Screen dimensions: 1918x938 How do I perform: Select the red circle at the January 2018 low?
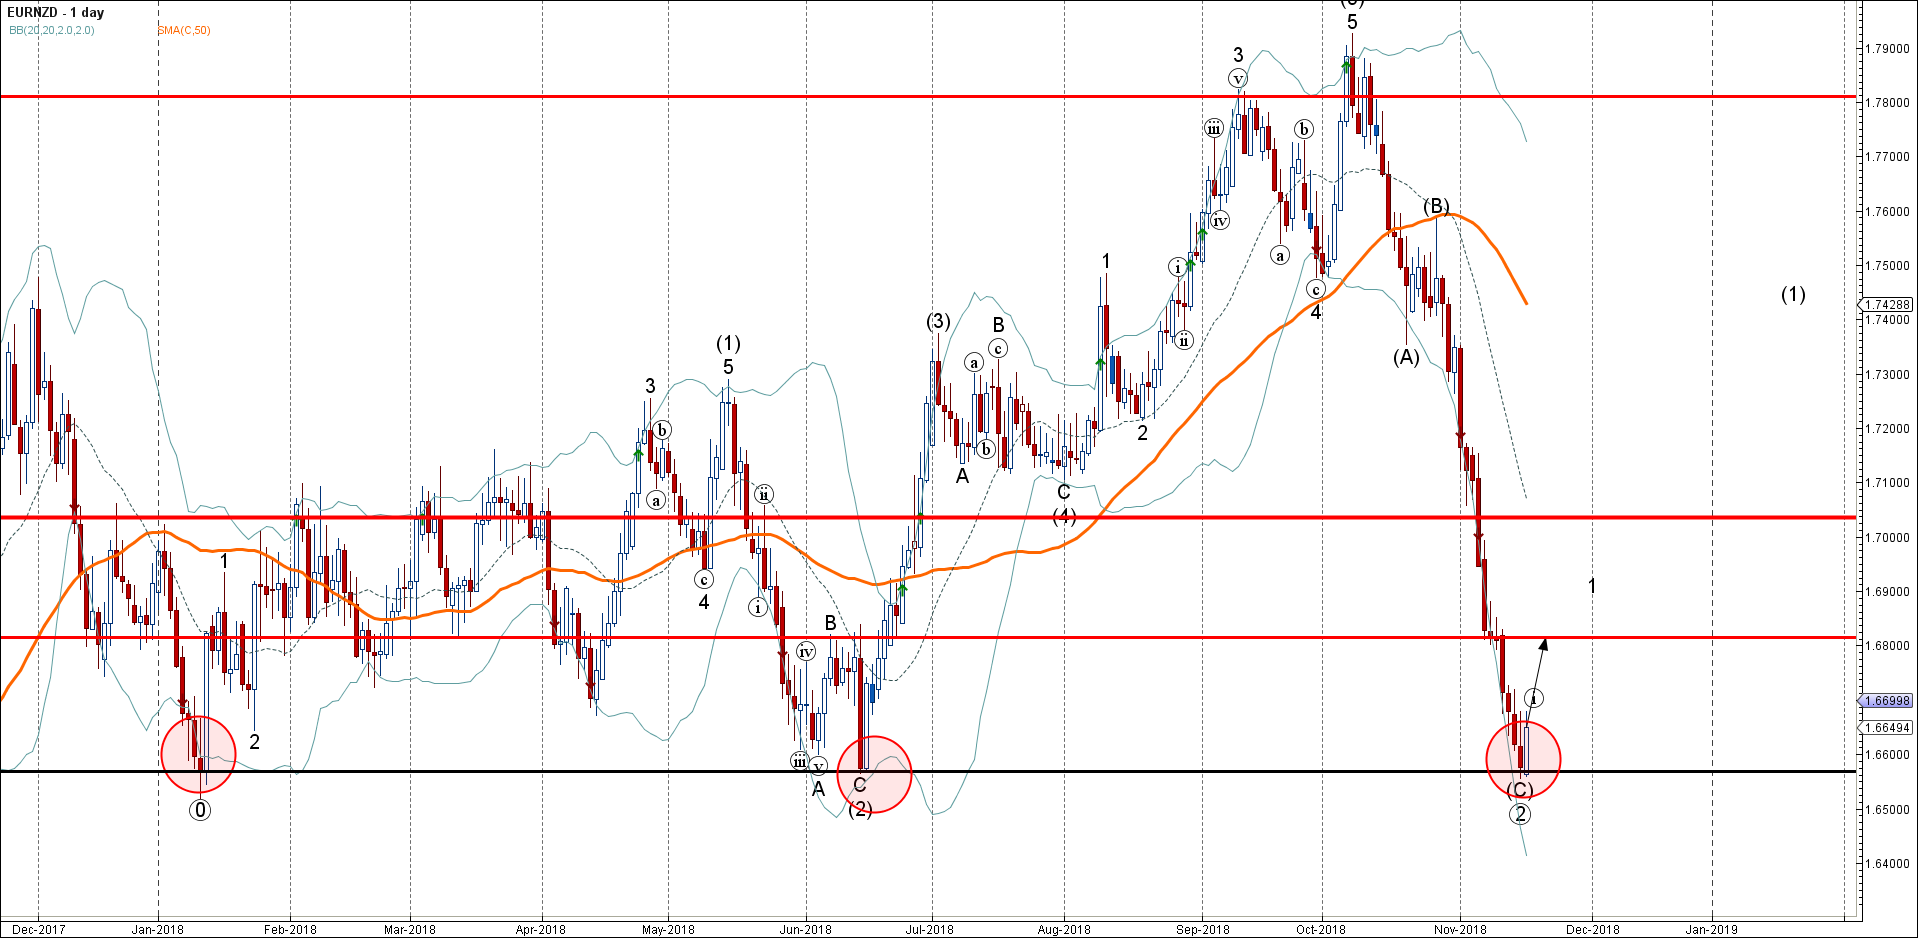(198, 754)
